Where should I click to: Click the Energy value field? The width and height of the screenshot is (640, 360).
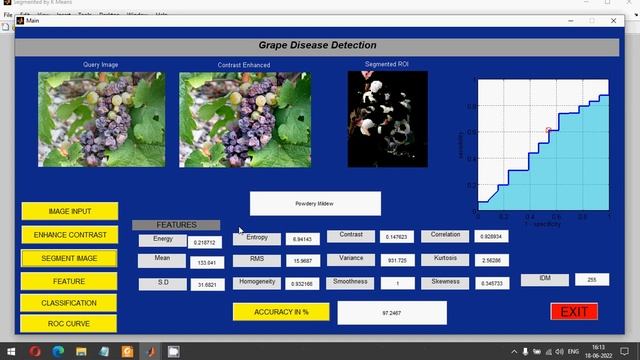pos(205,242)
